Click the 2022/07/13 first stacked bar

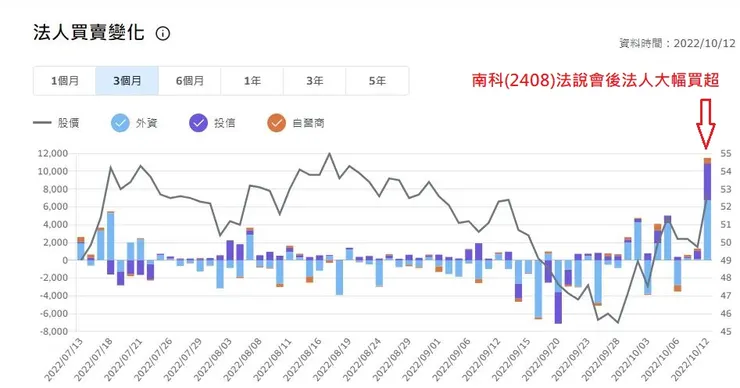tap(81, 249)
